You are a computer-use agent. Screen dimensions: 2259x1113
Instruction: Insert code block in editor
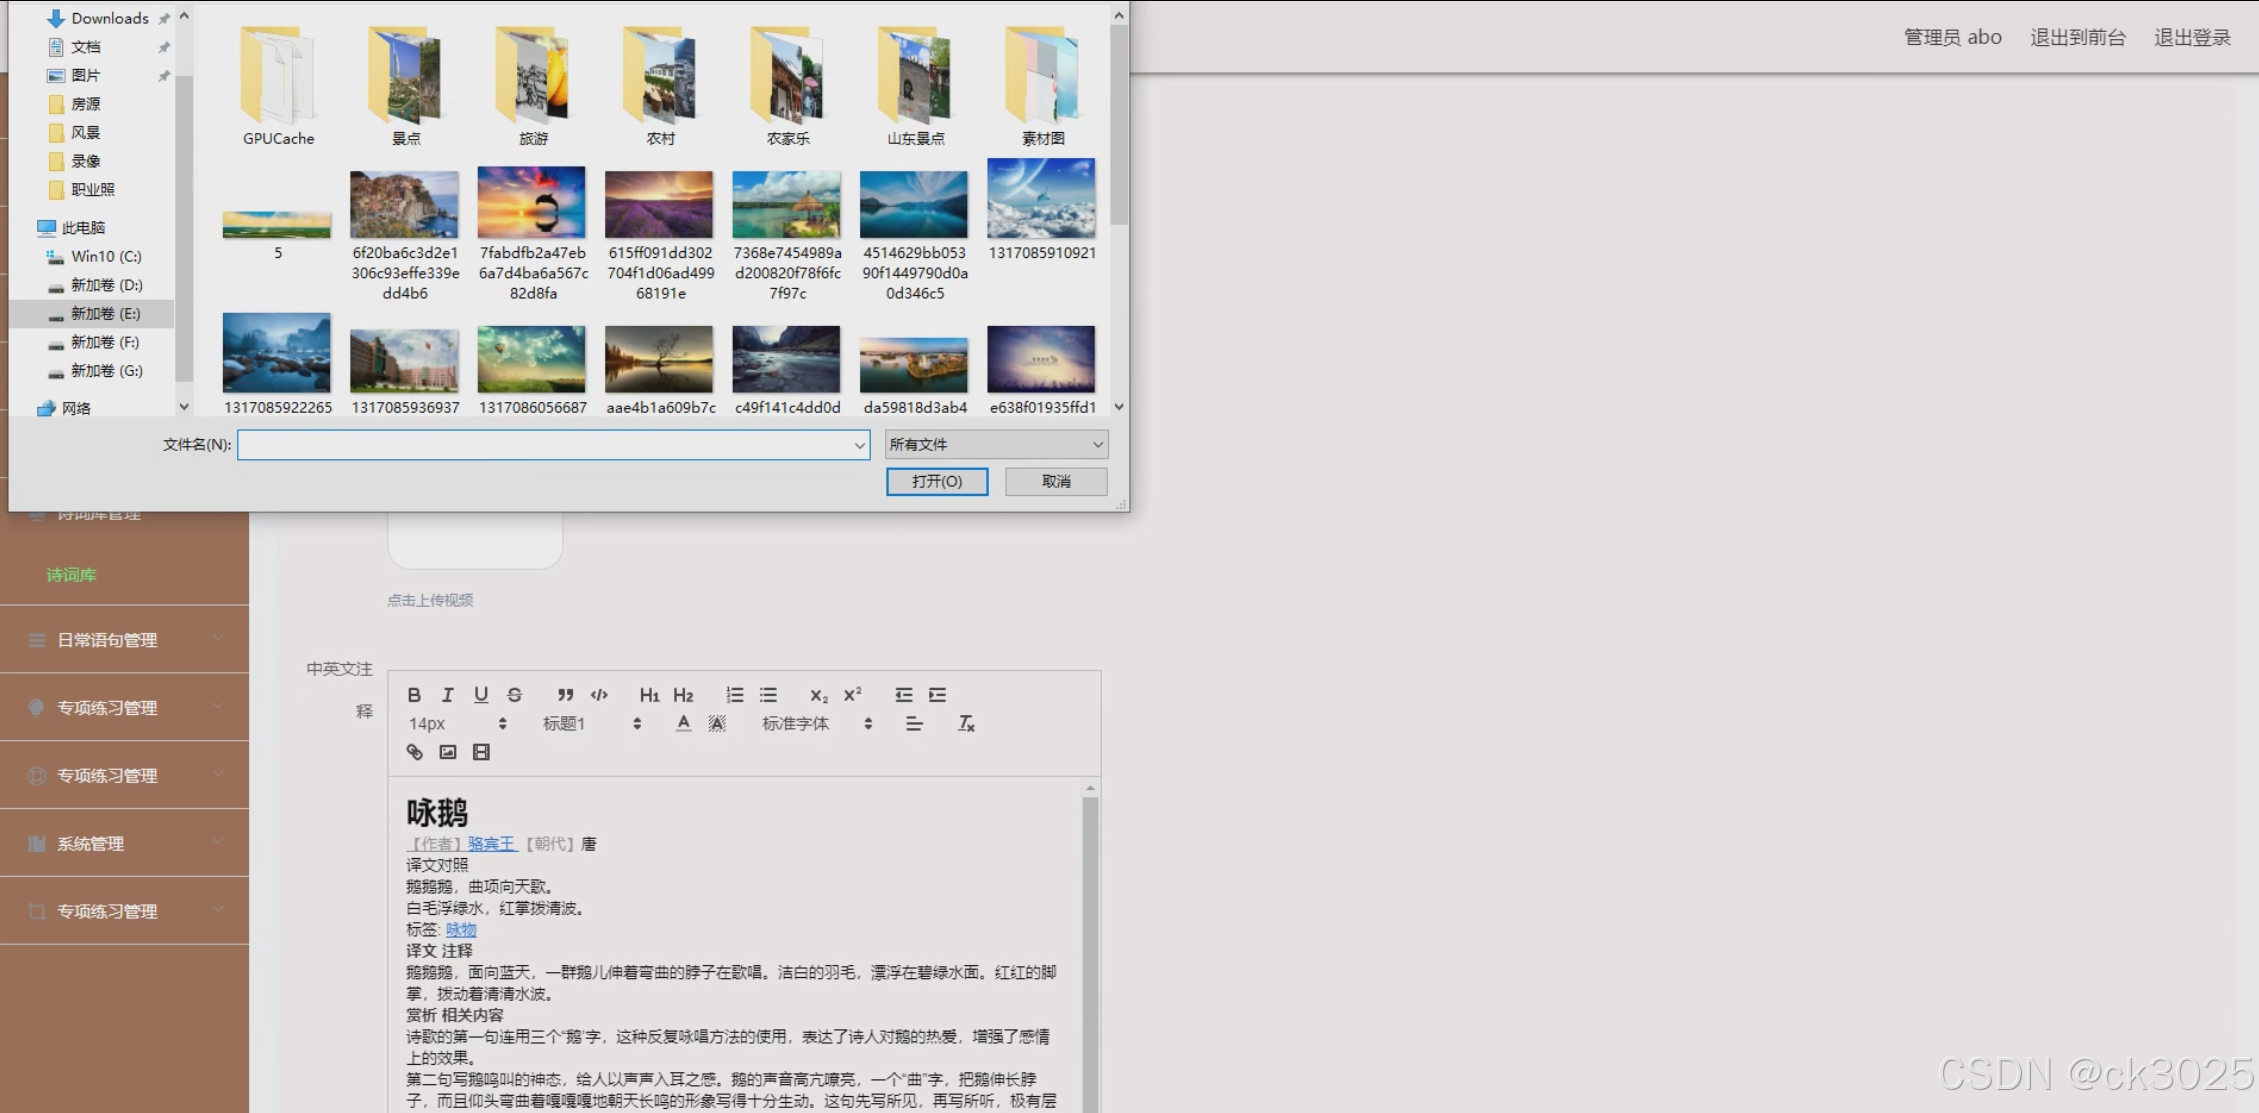(599, 695)
